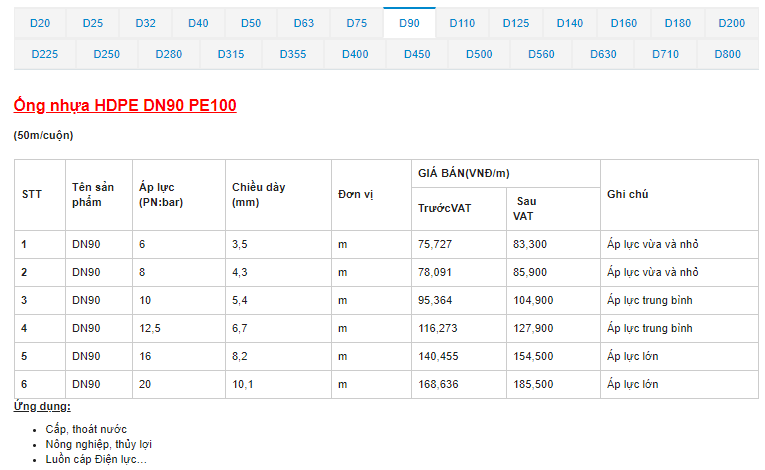The height and width of the screenshot is (470, 765).
Task: Select the D50 tab
Action: 251,23
